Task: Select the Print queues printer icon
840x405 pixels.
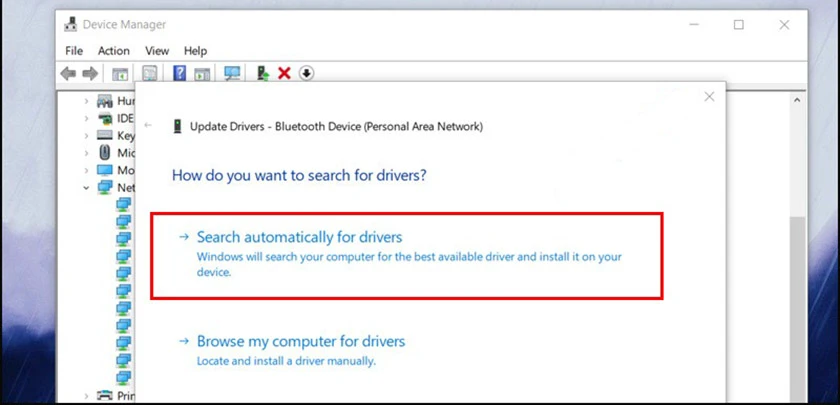Action: pyautogui.click(x=104, y=396)
